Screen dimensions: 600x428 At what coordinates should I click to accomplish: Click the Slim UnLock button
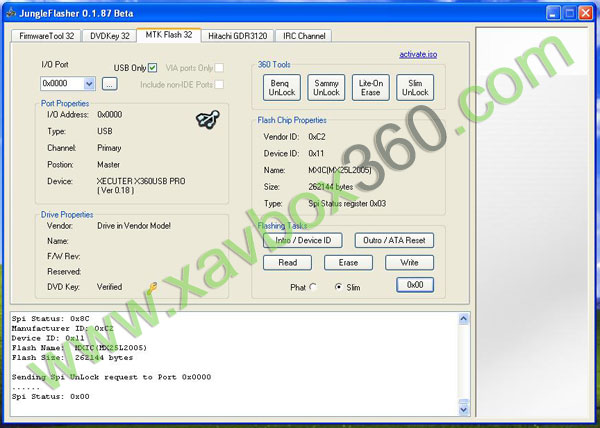tap(415, 88)
